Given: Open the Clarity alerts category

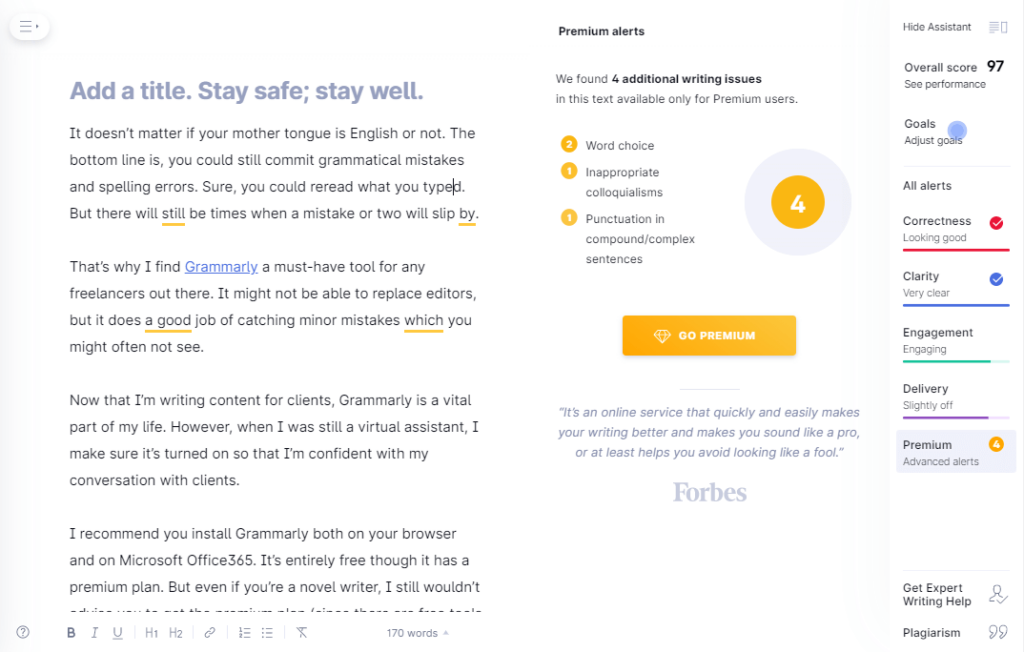Looking at the screenshot, I should click(x=955, y=285).
